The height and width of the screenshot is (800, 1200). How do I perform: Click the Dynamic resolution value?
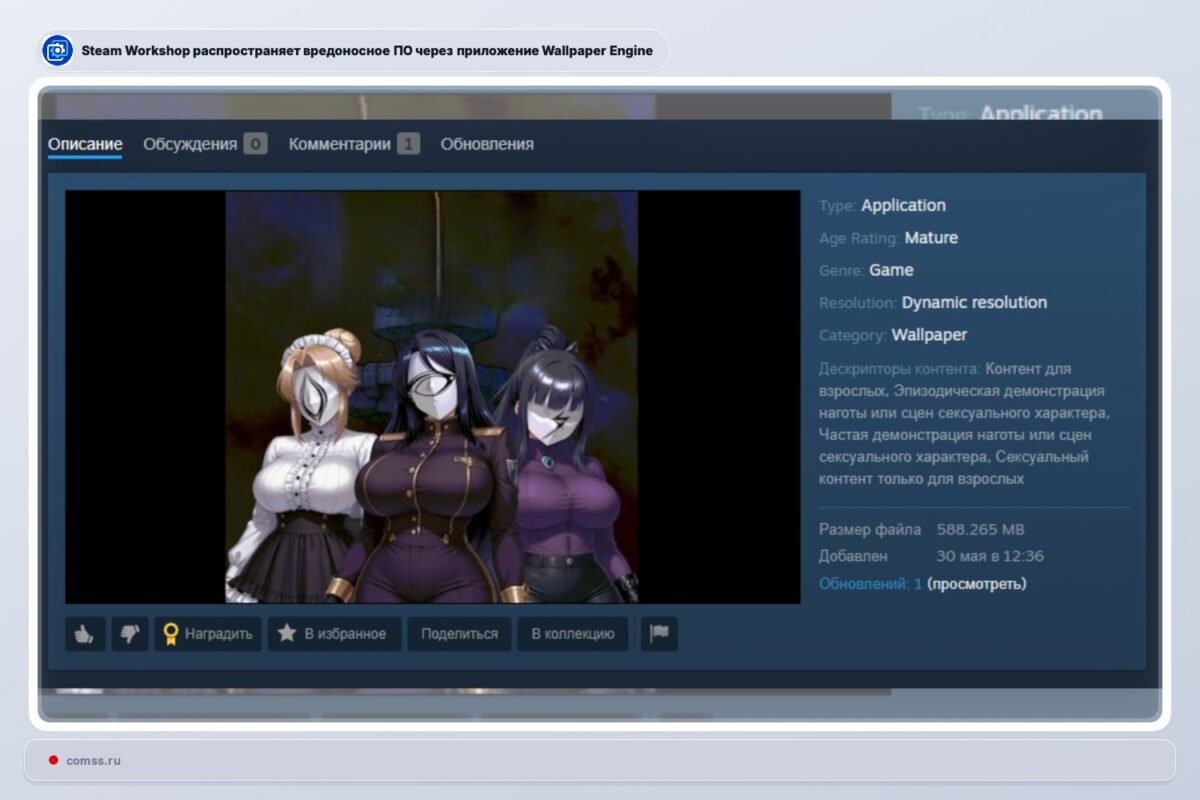974,302
